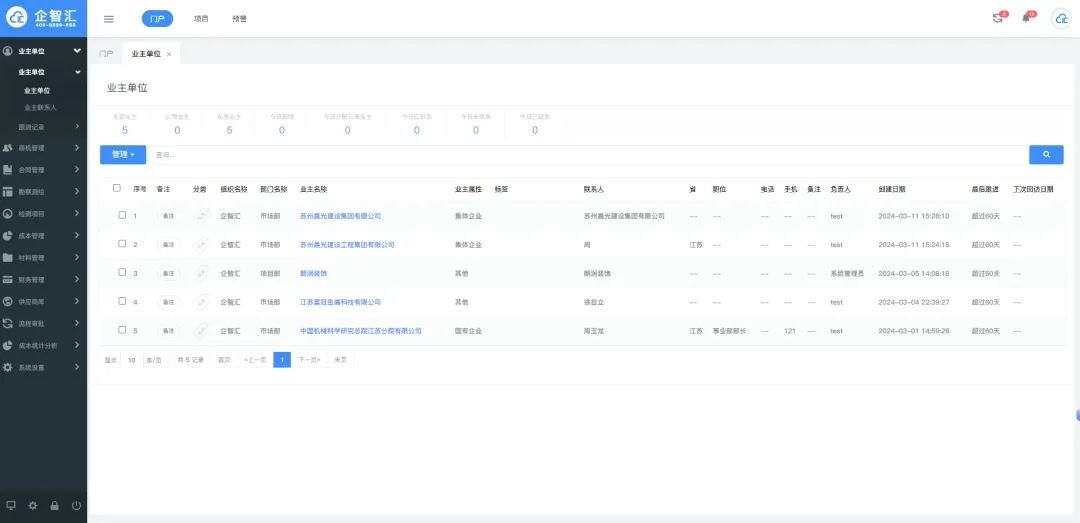Click the 首页 pagination button
Image resolution: width=1080 pixels, height=523 pixels.
(224, 360)
